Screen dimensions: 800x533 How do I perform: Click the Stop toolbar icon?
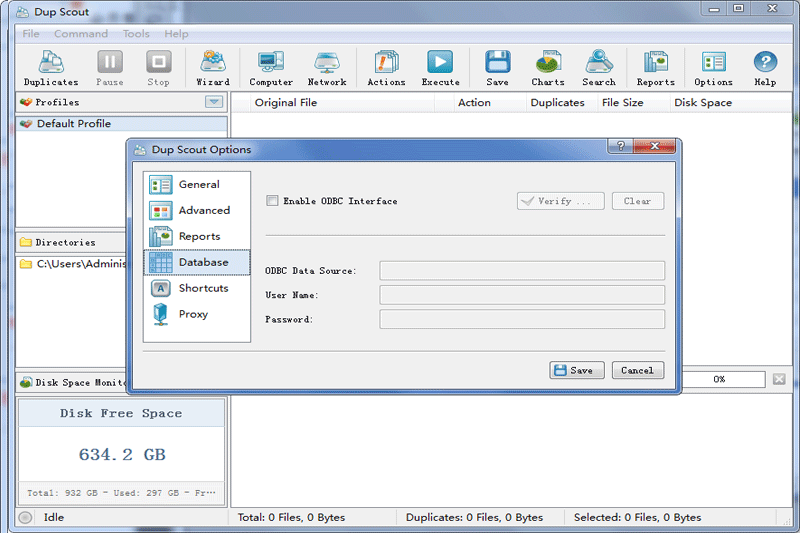click(159, 68)
